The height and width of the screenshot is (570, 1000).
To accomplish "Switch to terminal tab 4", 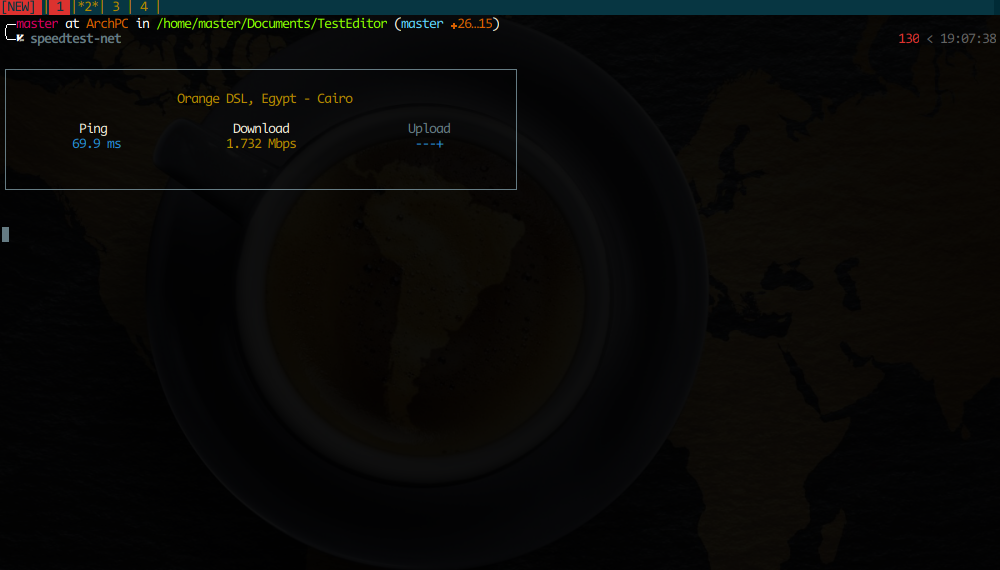I will 144,7.
